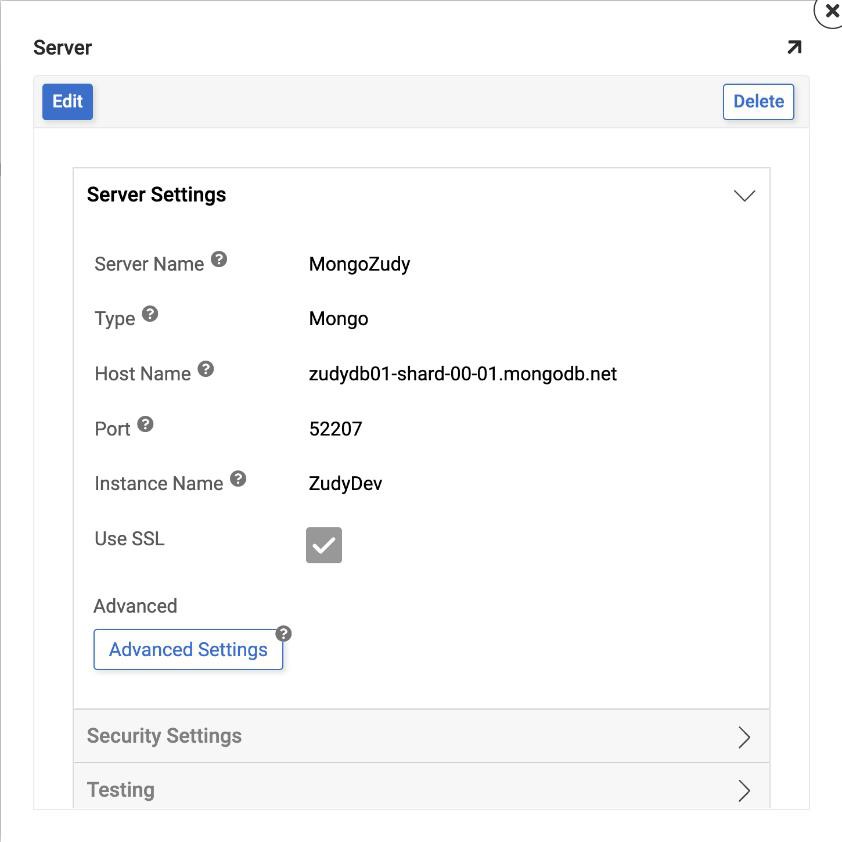Image resolution: width=842 pixels, height=842 pixels.
Task: Click the Edit button
Action: pos(67,102)
